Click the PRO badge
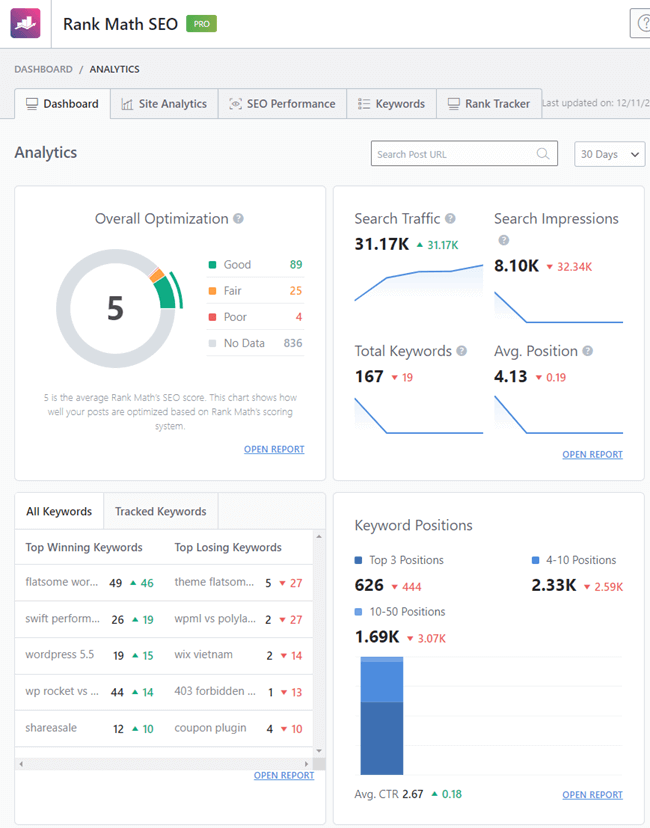The width and height of the screenshot is (650, 828). coord(201,24)
